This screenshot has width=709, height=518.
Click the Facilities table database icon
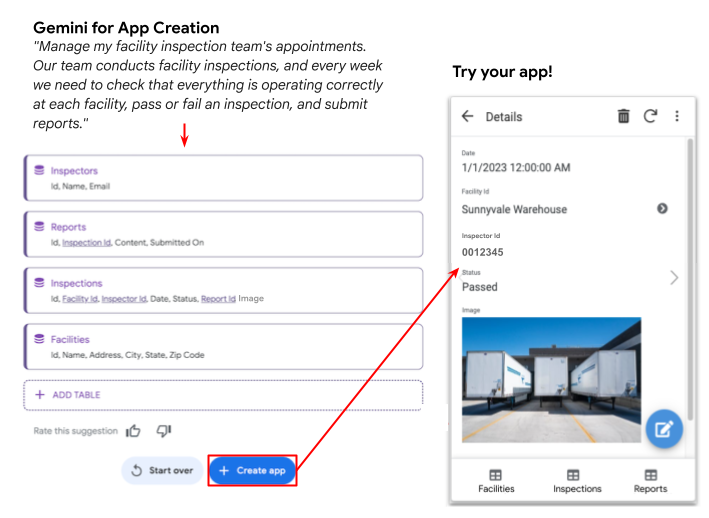[x=39, y=339]
